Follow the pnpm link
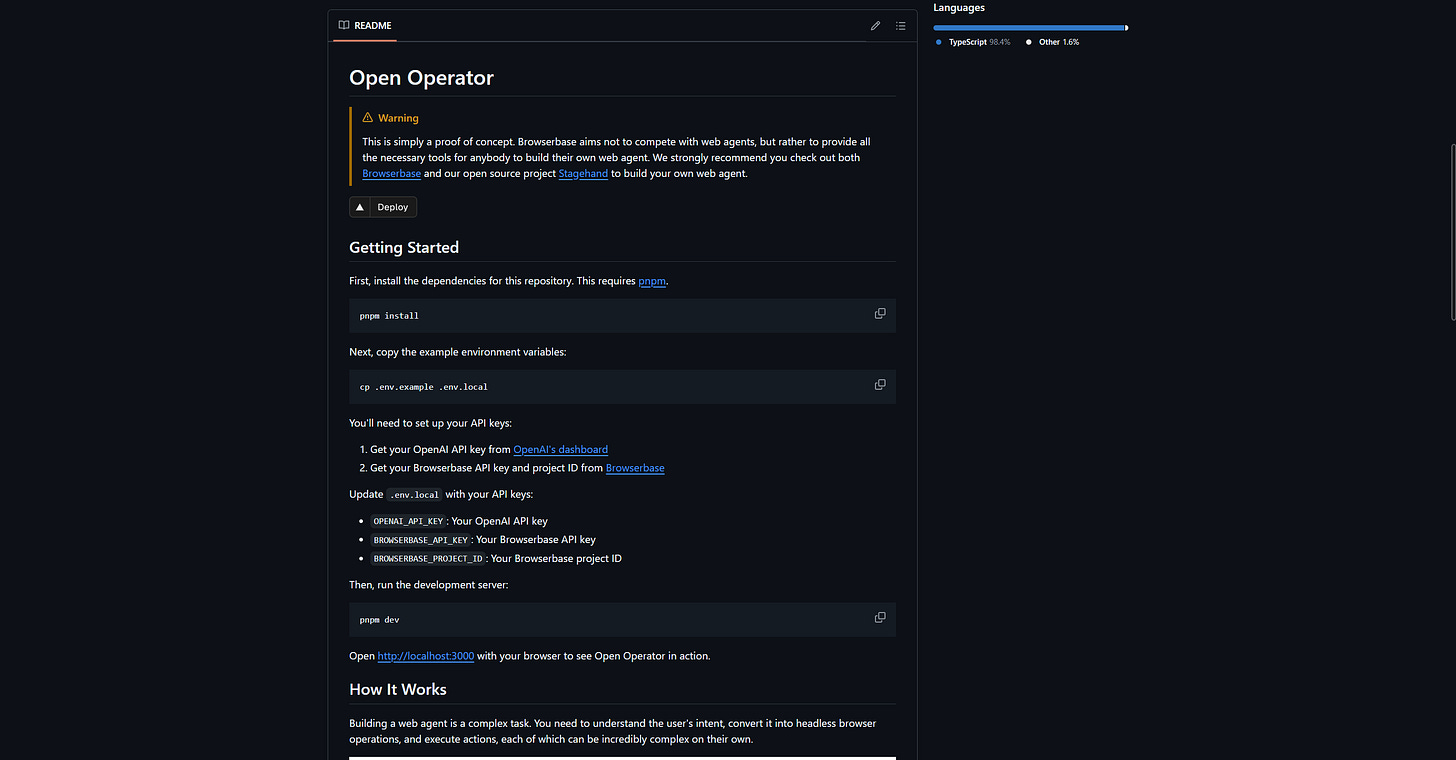Viewport: 1456px width, 760px height. coord(652,281)
